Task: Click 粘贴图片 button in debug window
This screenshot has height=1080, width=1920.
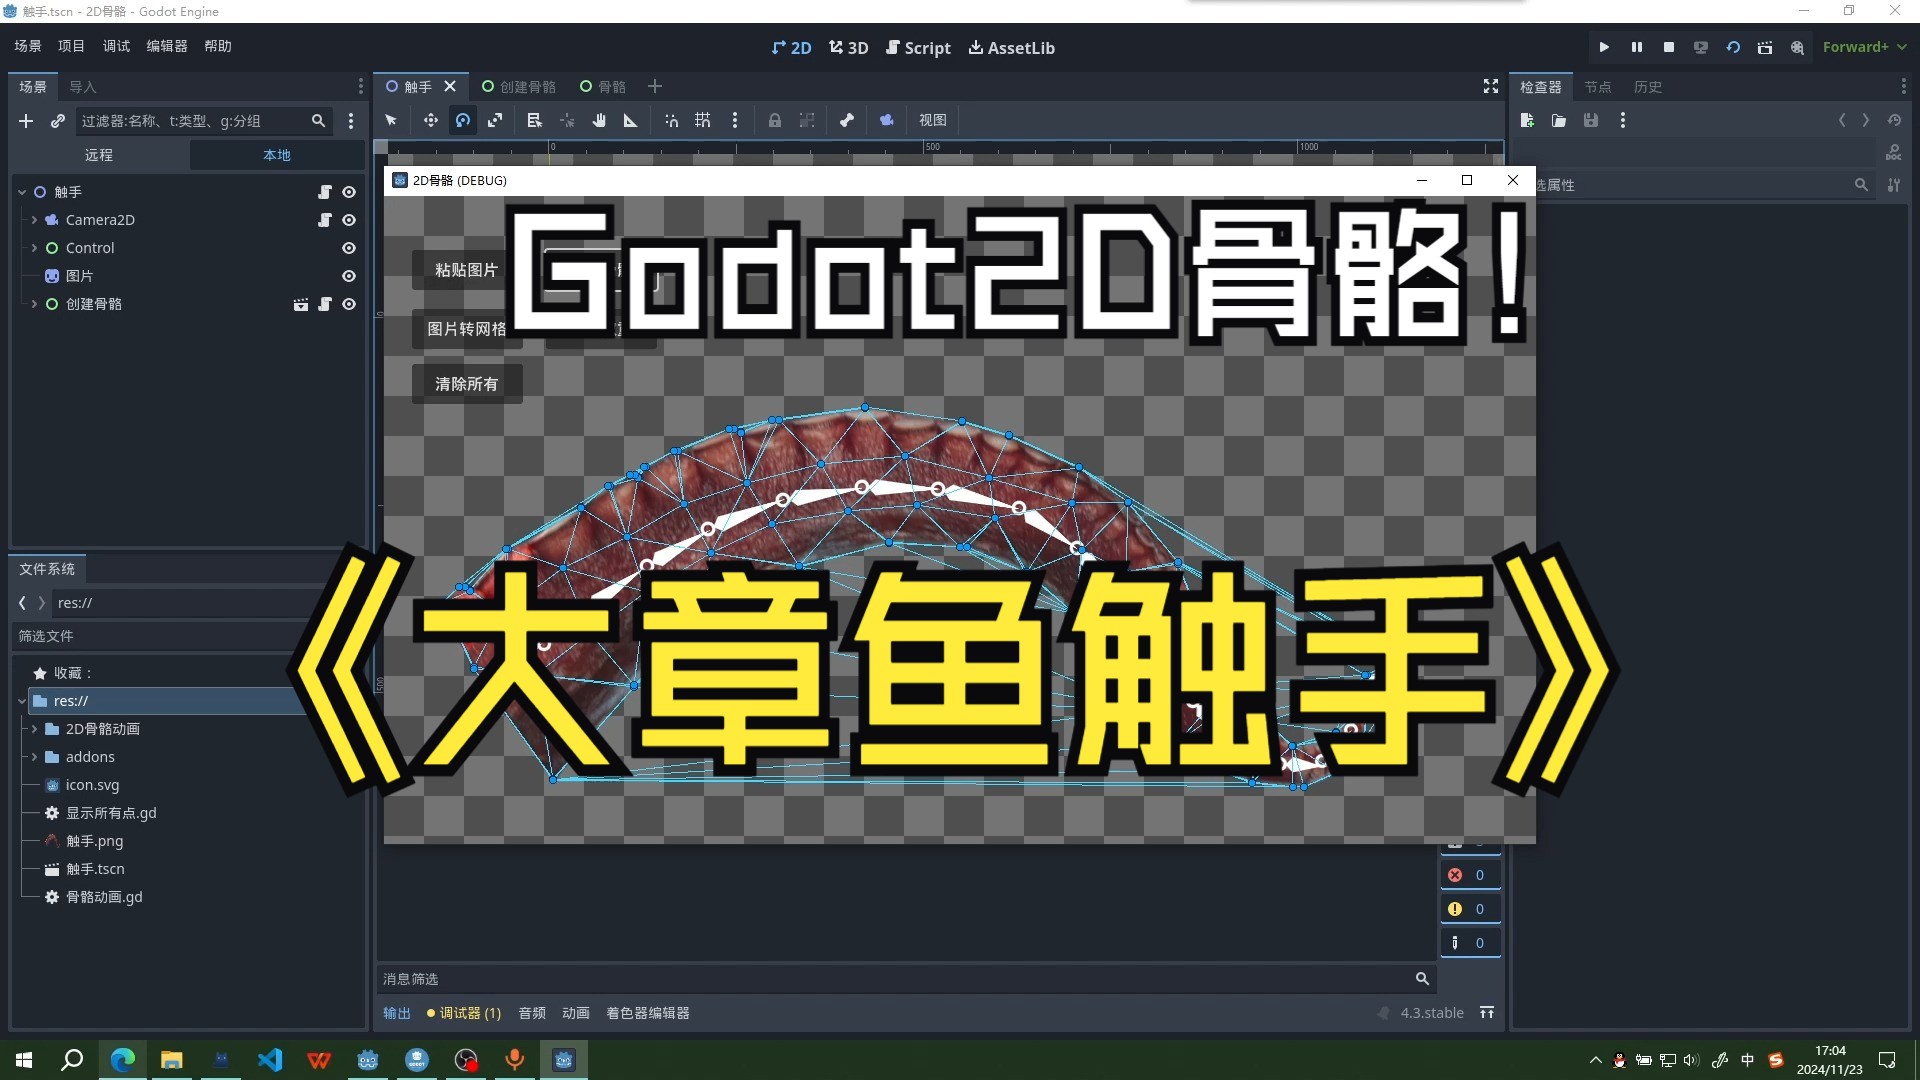Action: point(466,270)
